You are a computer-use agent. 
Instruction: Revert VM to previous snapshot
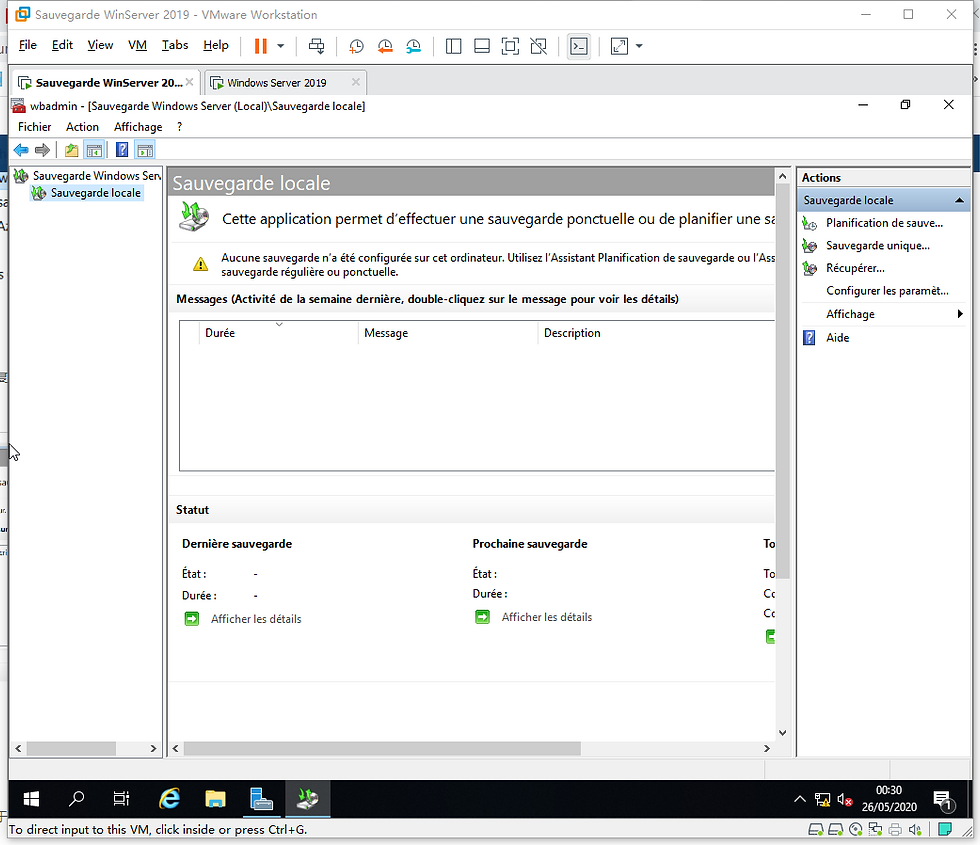(385, 46)
